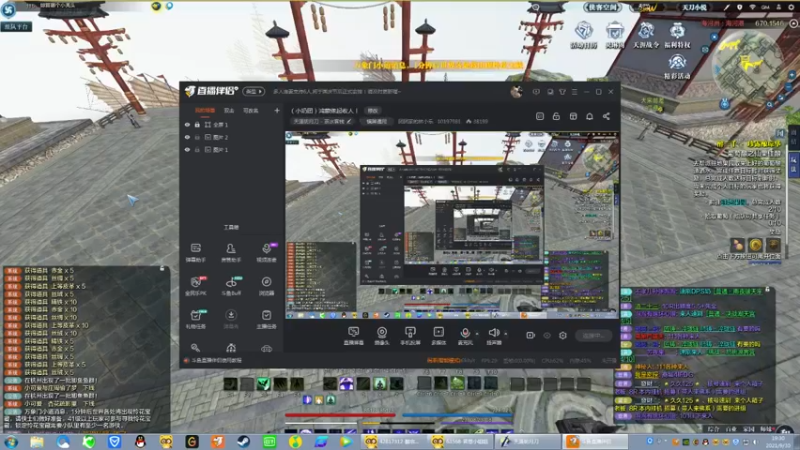Open the chat bubble icon in title bar
Screen dimensions: 800x450
pyautogui.click(x=550, y=92)
